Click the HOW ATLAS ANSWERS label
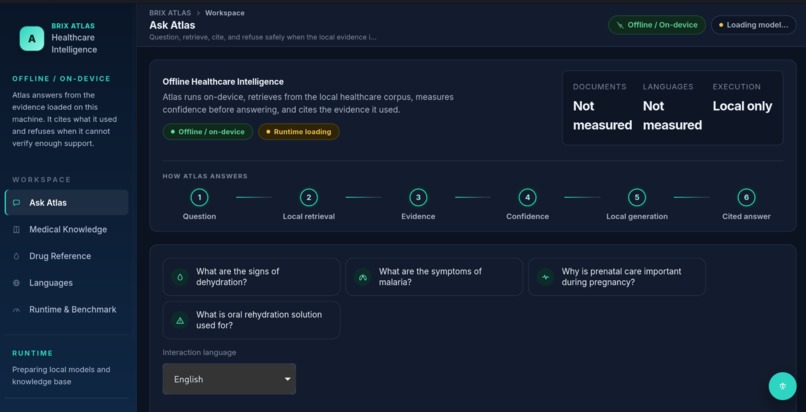Screen dimensions: 806x412 pyautogui.click(x=205, y=176)
